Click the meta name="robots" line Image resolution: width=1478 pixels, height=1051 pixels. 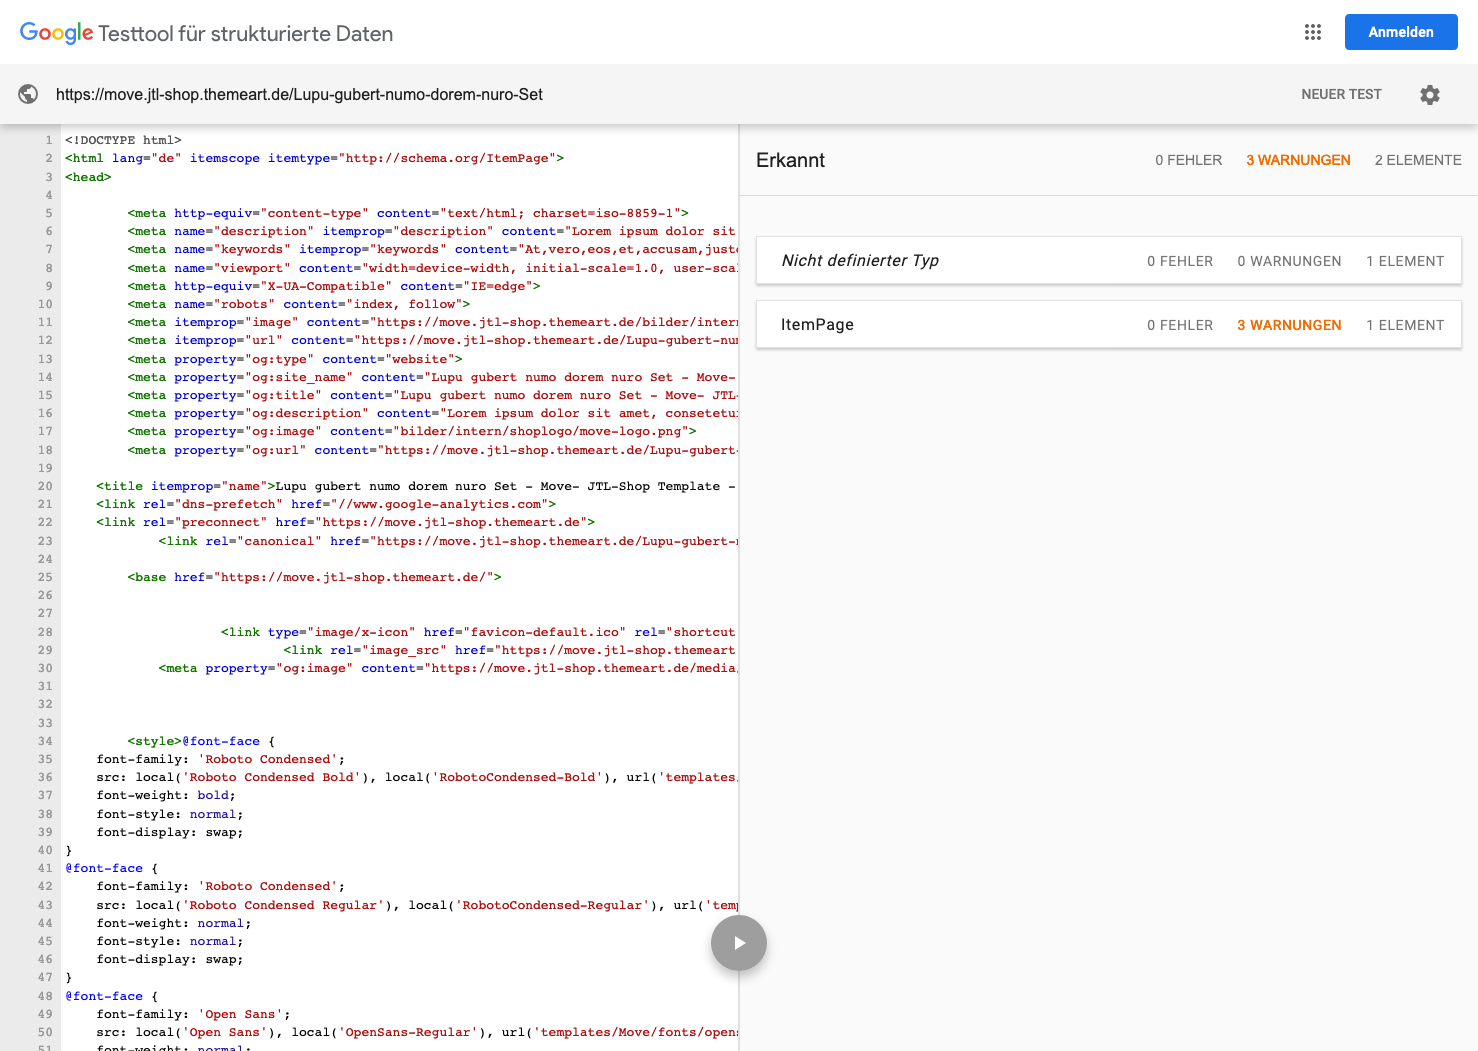tap(299, 304)
